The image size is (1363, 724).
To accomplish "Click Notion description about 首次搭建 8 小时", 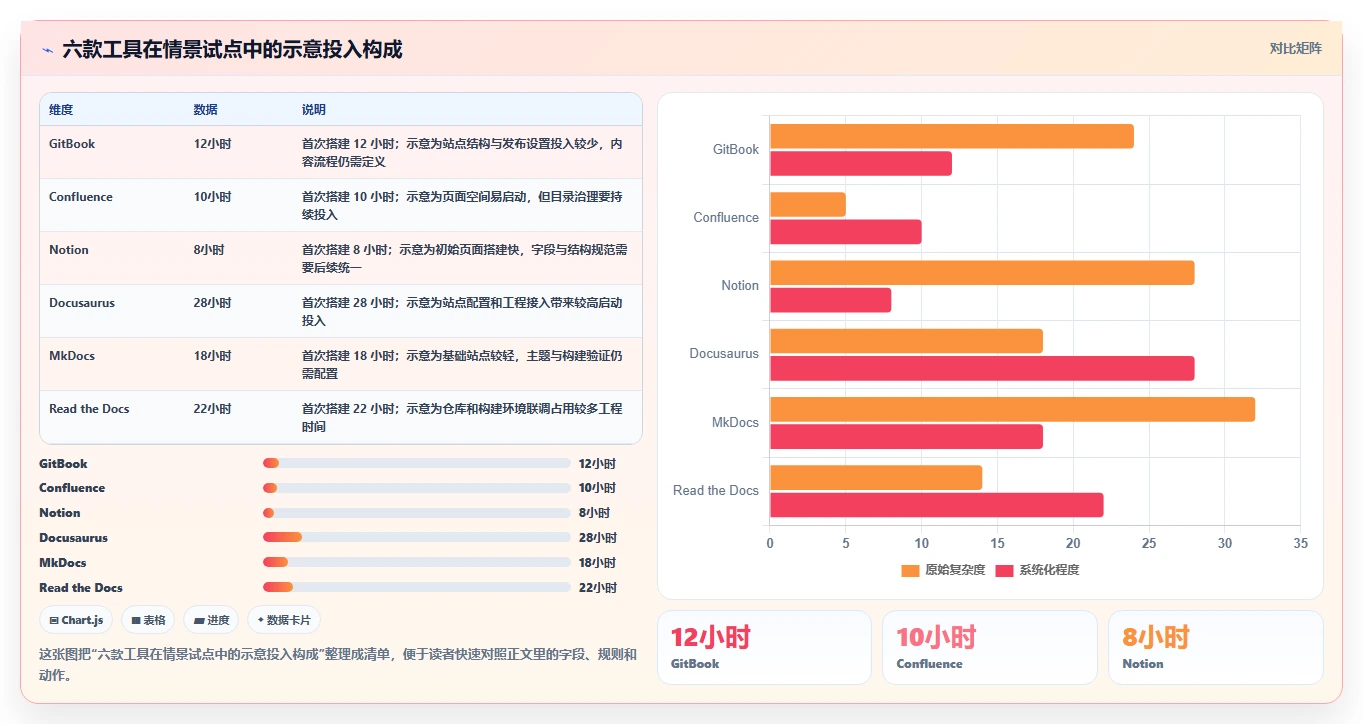I will pyautogui.click(x=464, y=259).
